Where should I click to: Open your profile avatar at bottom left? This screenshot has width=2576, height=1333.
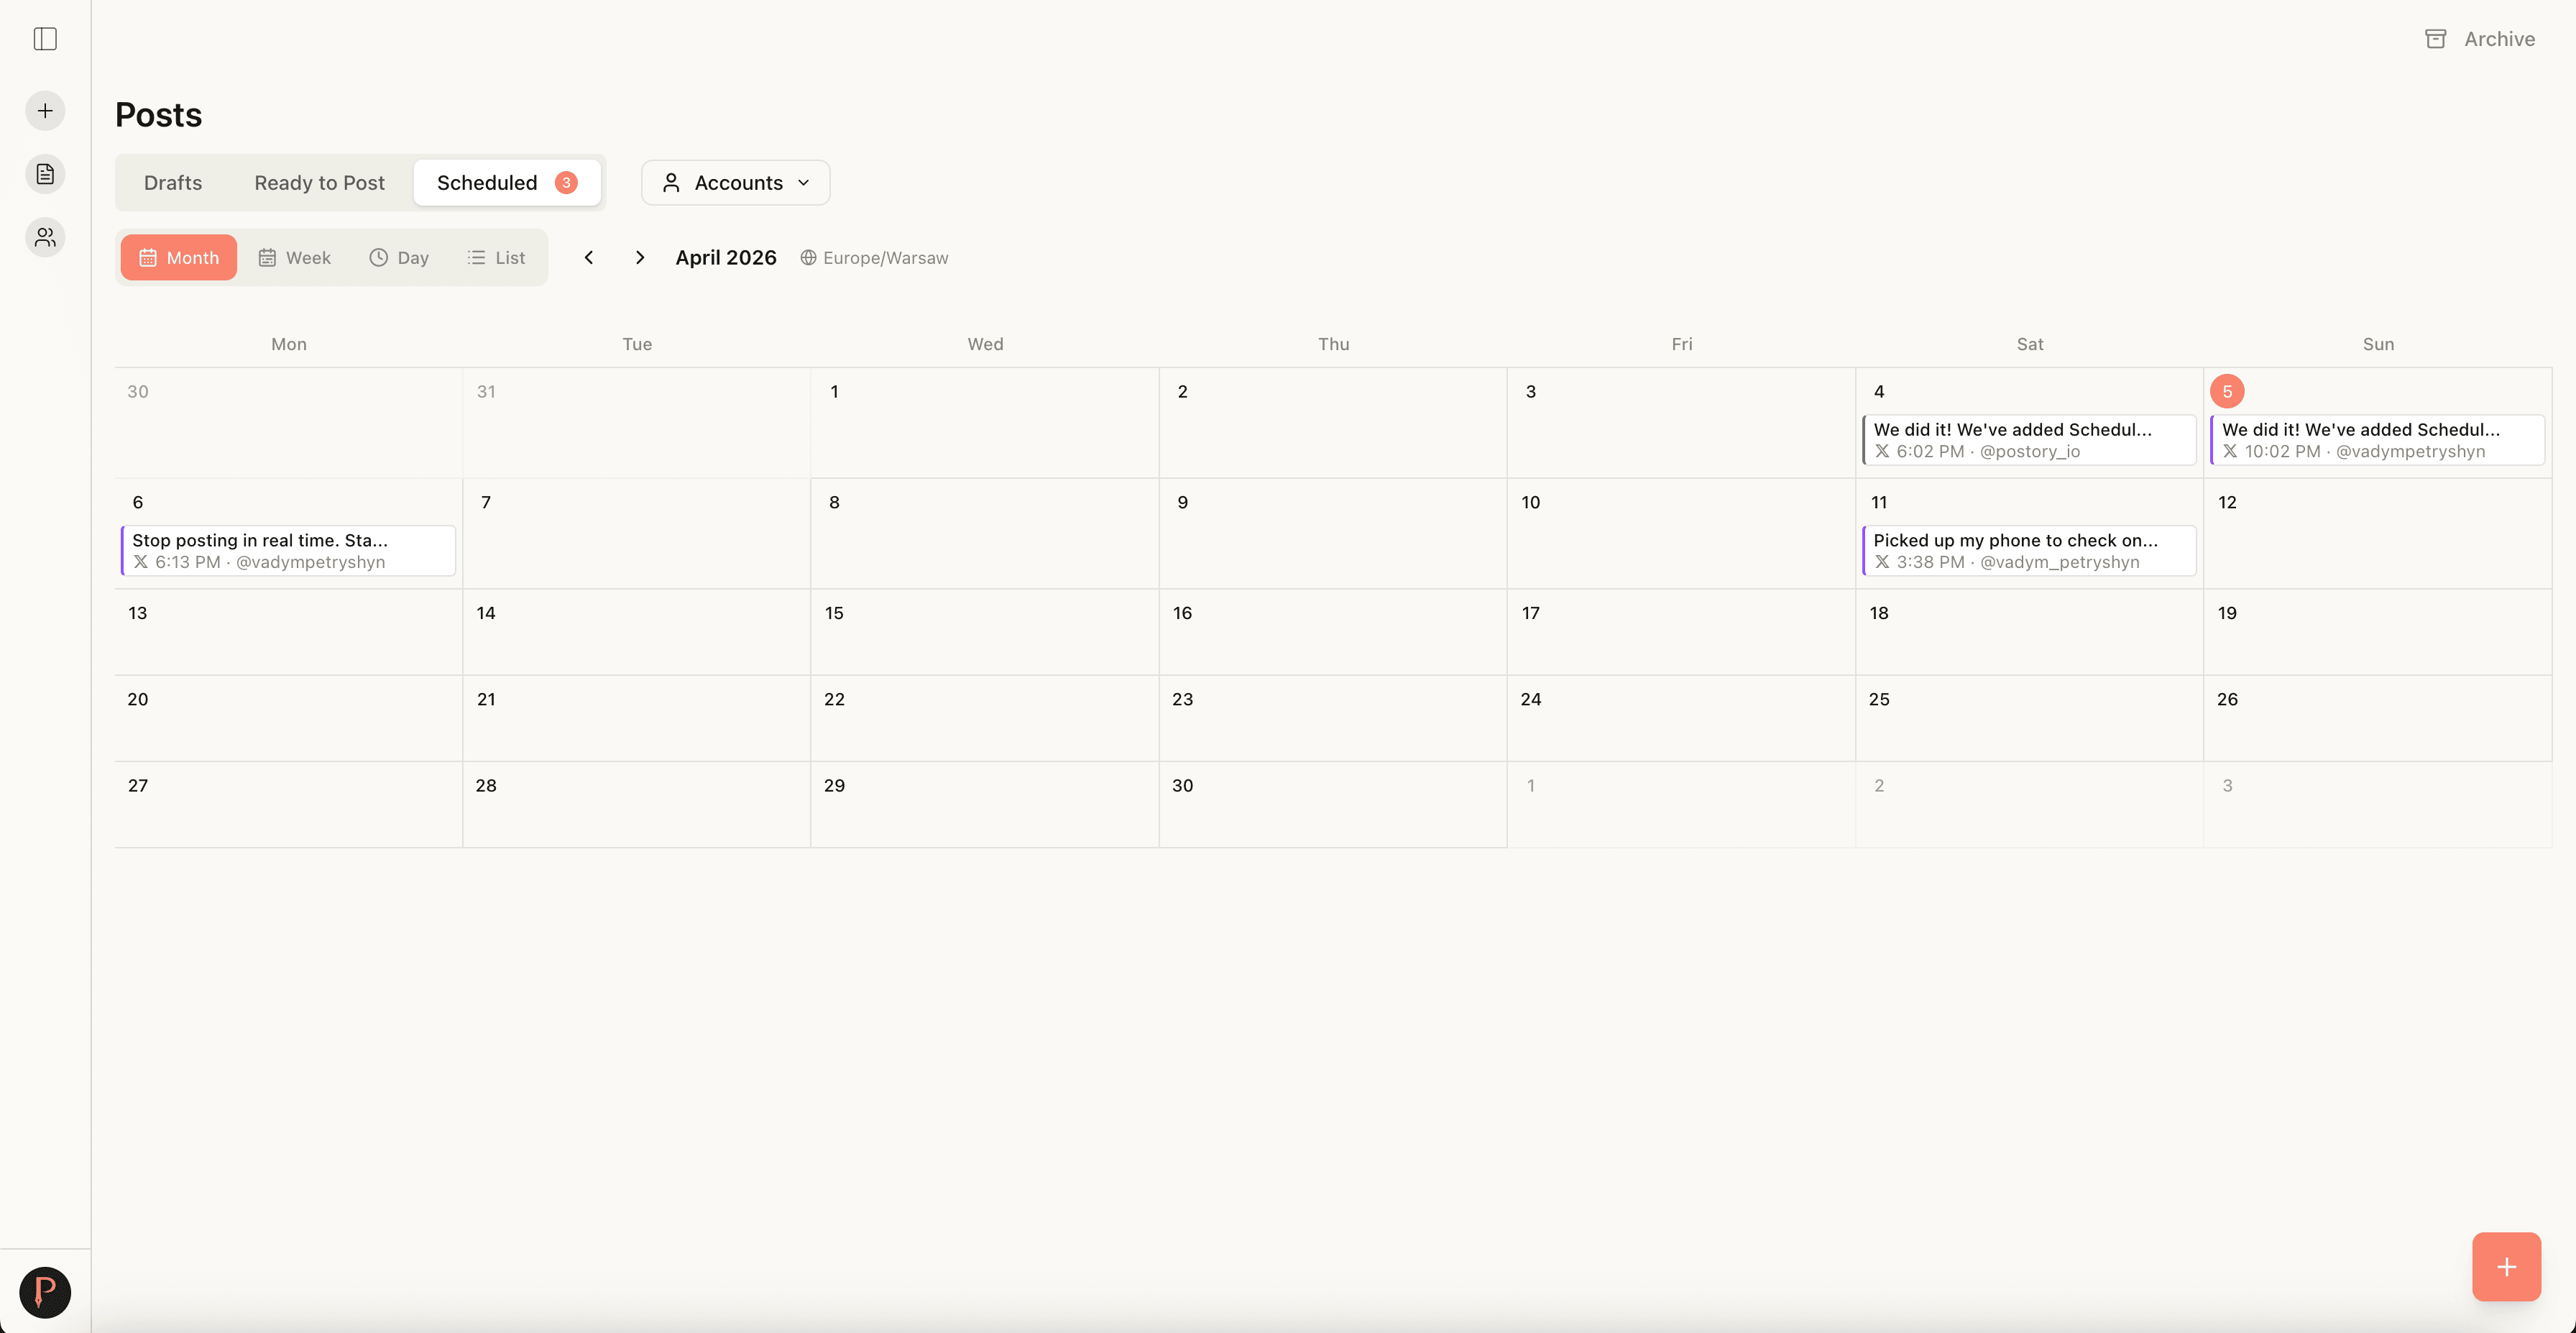[45, 1292]
